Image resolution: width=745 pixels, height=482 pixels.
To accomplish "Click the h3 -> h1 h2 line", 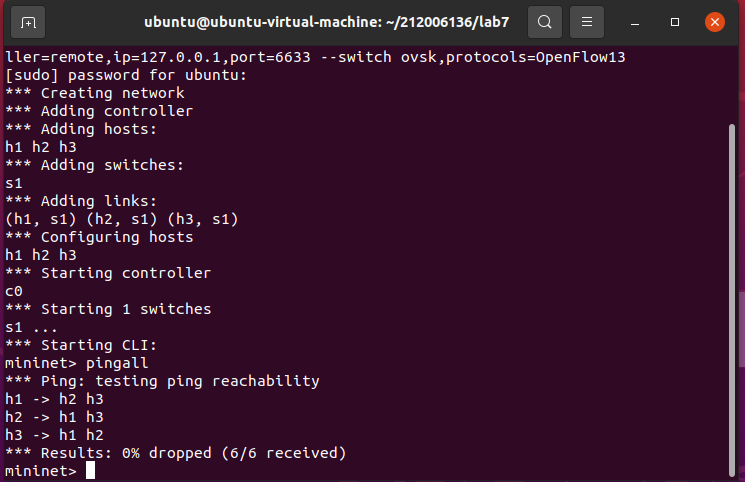I will (54, 435).
